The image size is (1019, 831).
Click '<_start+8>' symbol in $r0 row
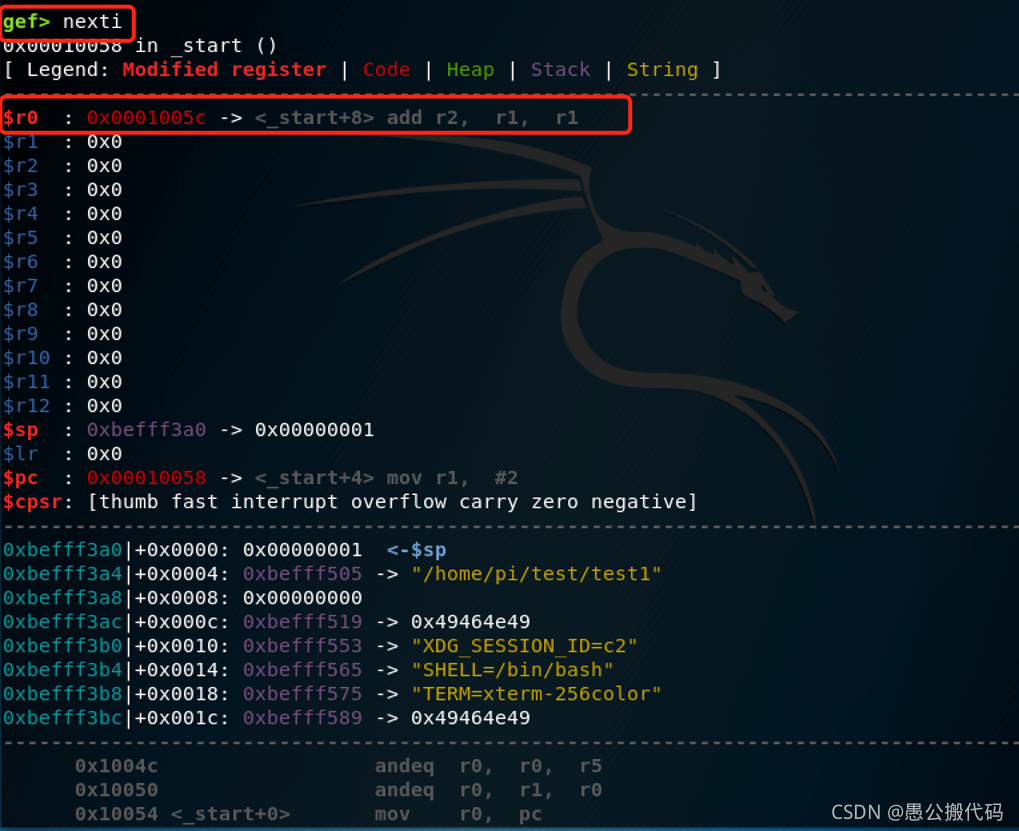315,118
